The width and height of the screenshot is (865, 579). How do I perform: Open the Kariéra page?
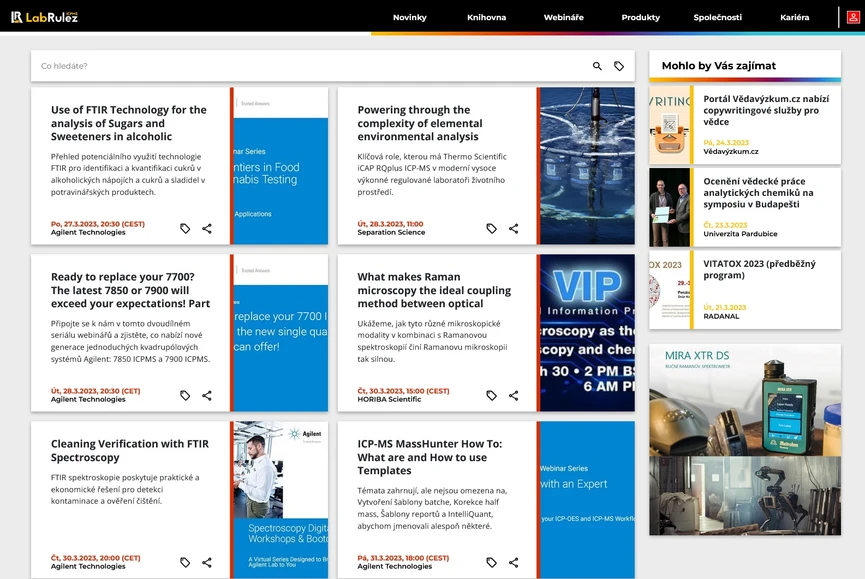794,17
